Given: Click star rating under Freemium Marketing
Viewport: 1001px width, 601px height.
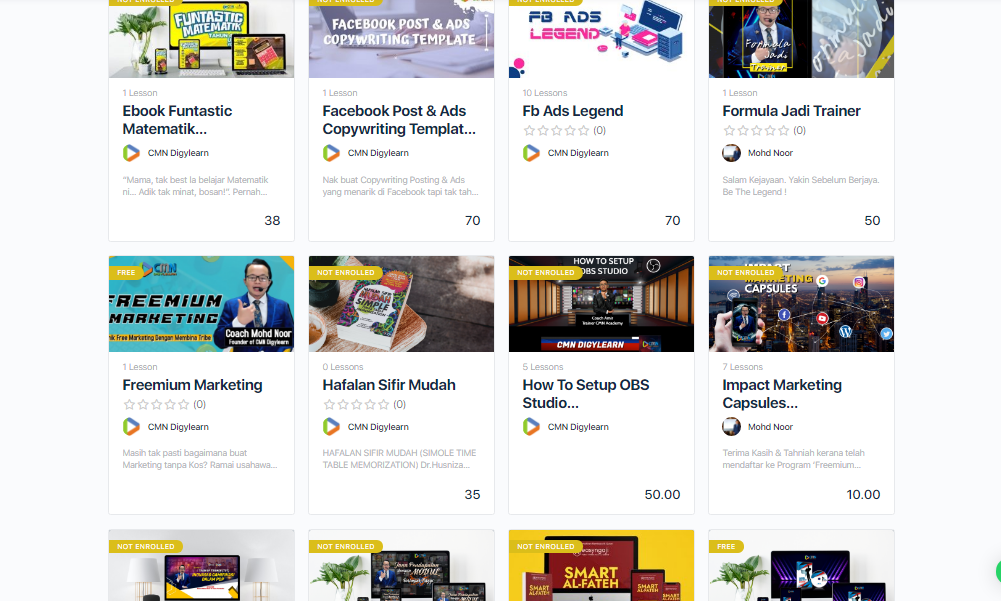Looking at the screenshot, I should 156,404.
